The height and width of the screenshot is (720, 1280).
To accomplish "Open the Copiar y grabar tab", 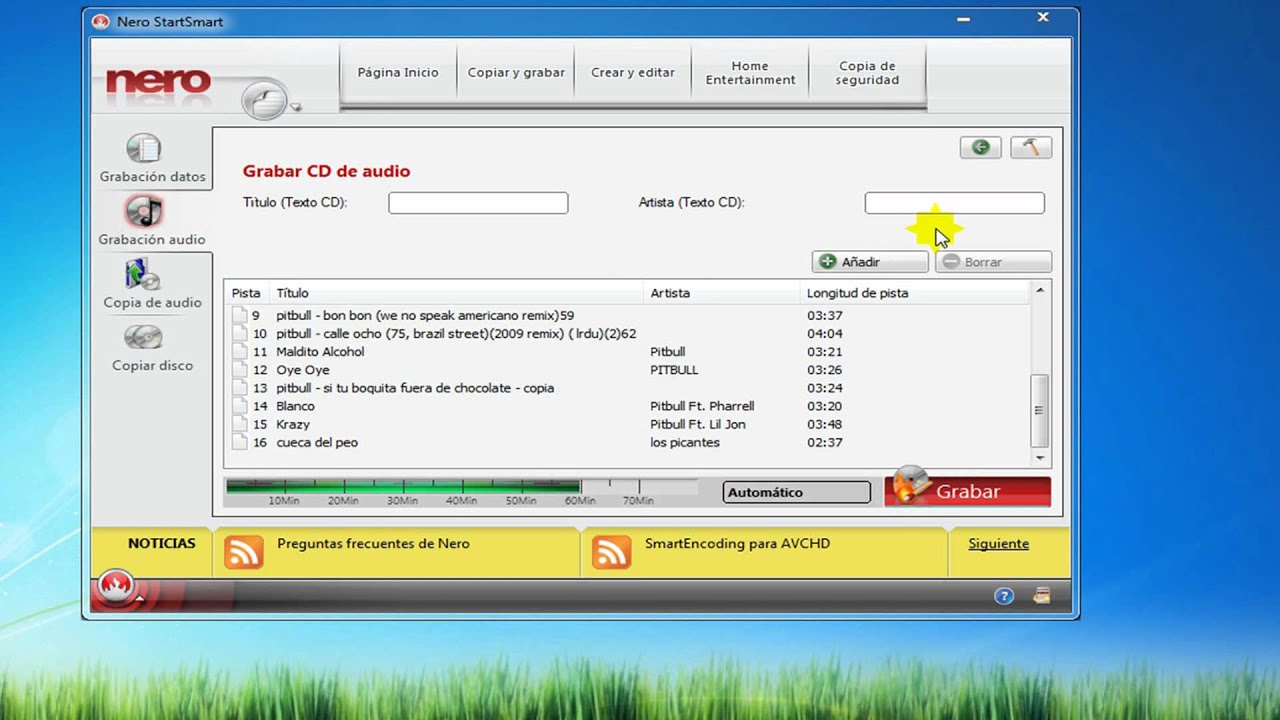I will (516, 72).
